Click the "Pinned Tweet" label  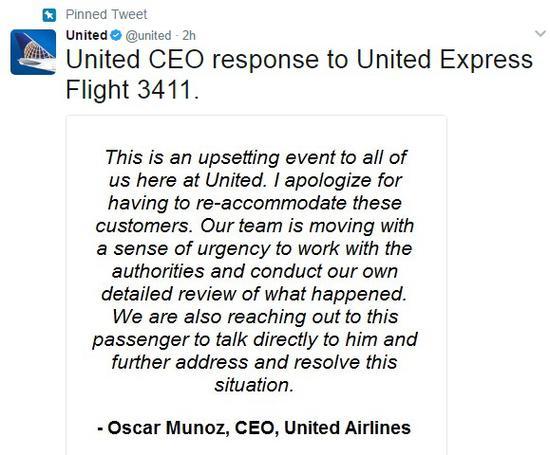106,14
